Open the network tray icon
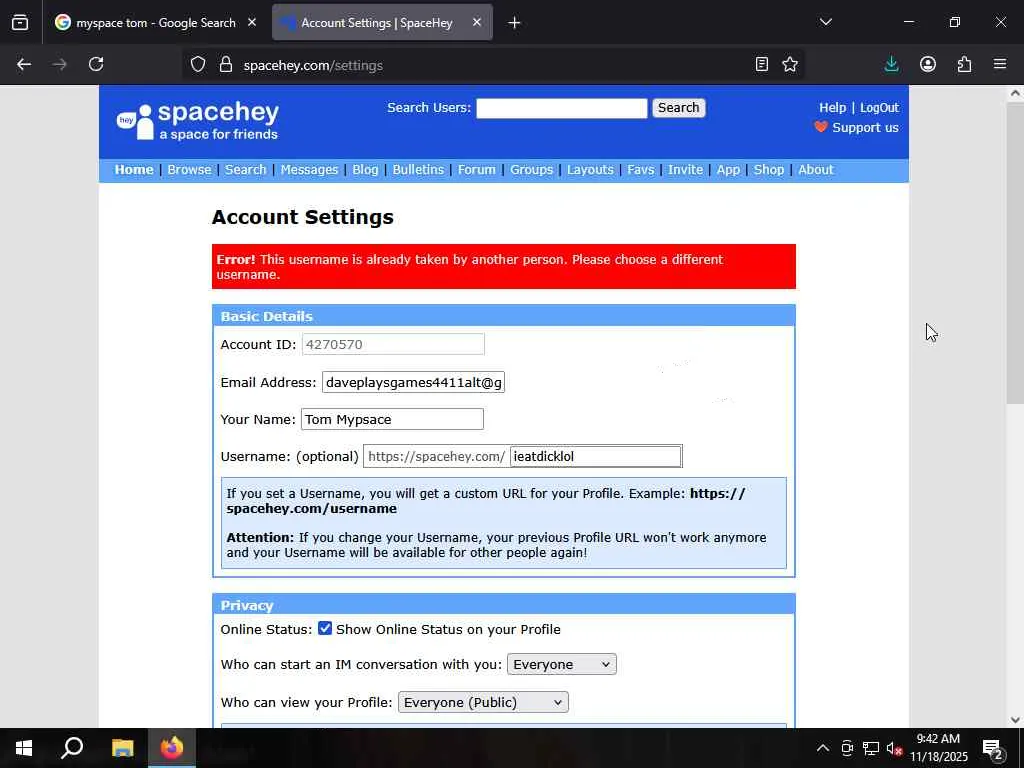Screen dimensions: 1024x768 coord(871,748)
